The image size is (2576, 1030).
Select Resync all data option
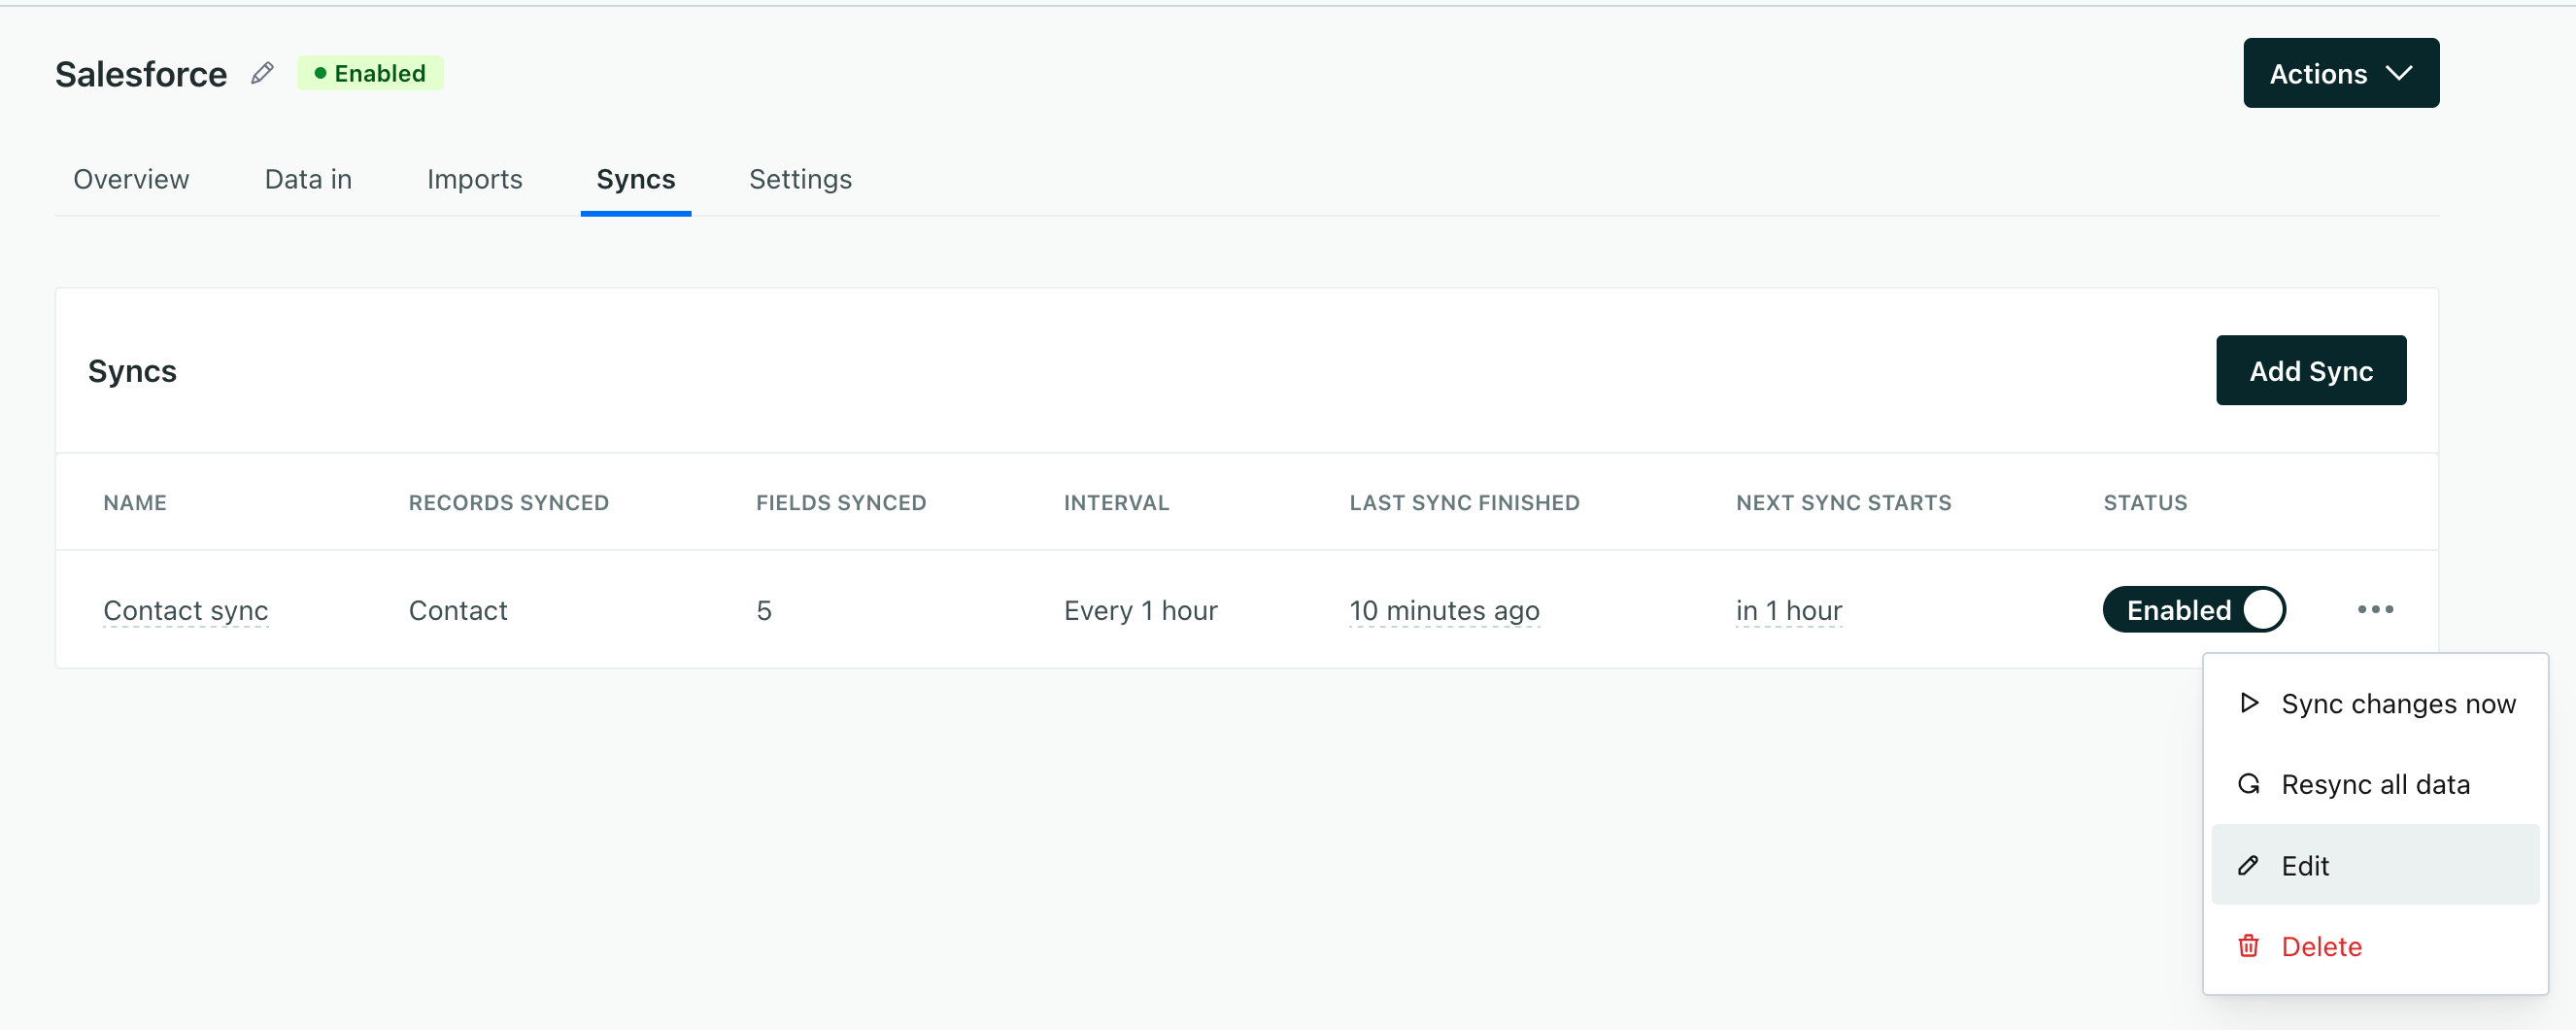[x=2375, y=784]
